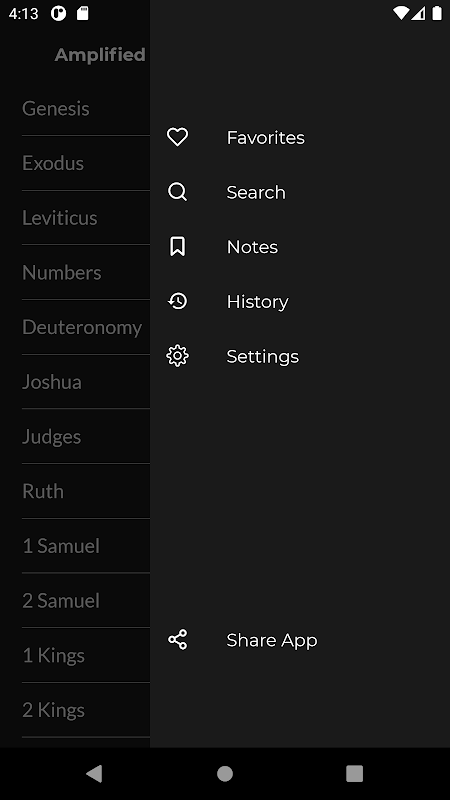Tap the Search magnifier icon
Screen dimensions: 450x800
point(178,192)
